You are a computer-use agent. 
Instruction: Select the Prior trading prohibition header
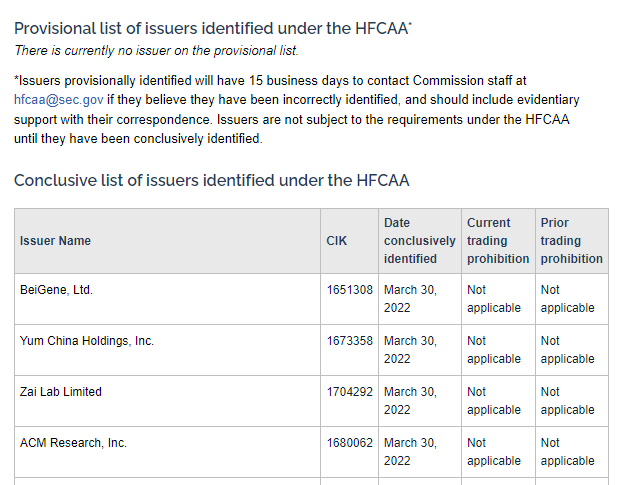571,241
